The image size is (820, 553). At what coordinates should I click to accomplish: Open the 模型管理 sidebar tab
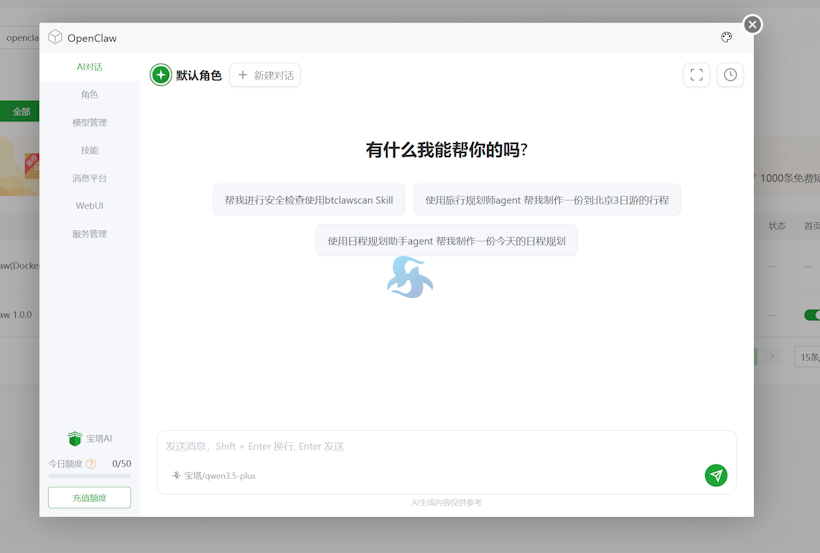pyautogui.click(x=89, y=122)
